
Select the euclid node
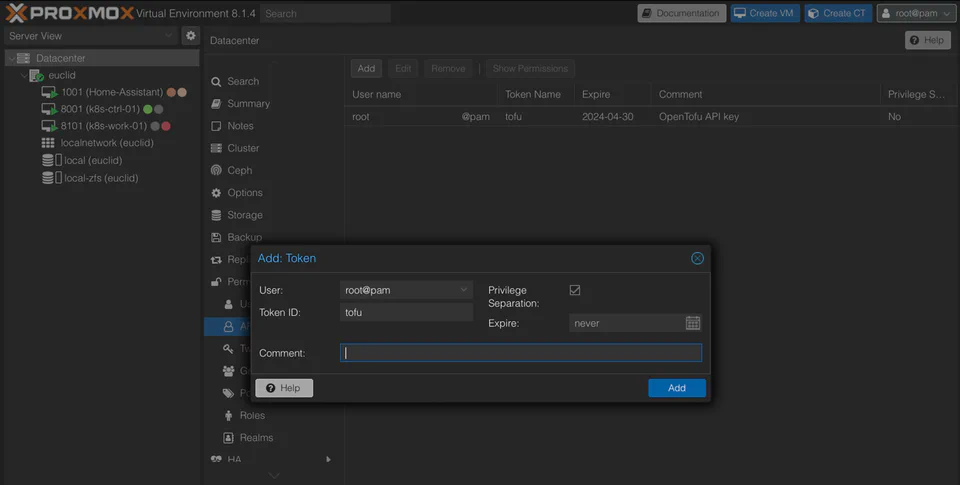61,75
